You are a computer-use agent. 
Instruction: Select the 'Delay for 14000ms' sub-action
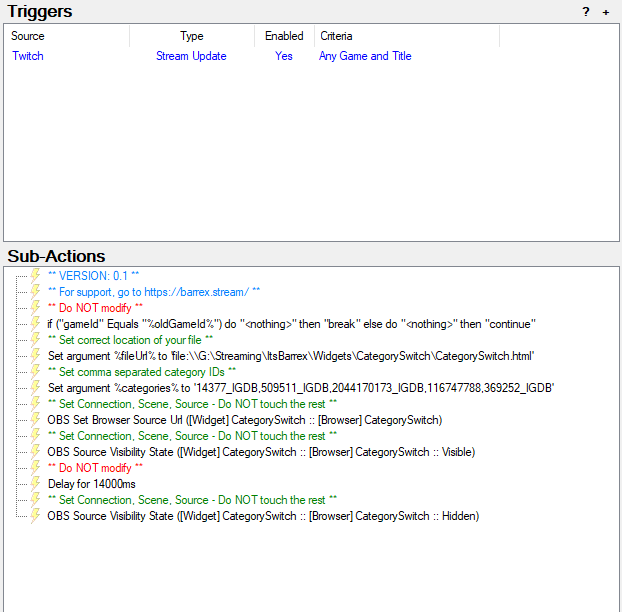point(90,484)
